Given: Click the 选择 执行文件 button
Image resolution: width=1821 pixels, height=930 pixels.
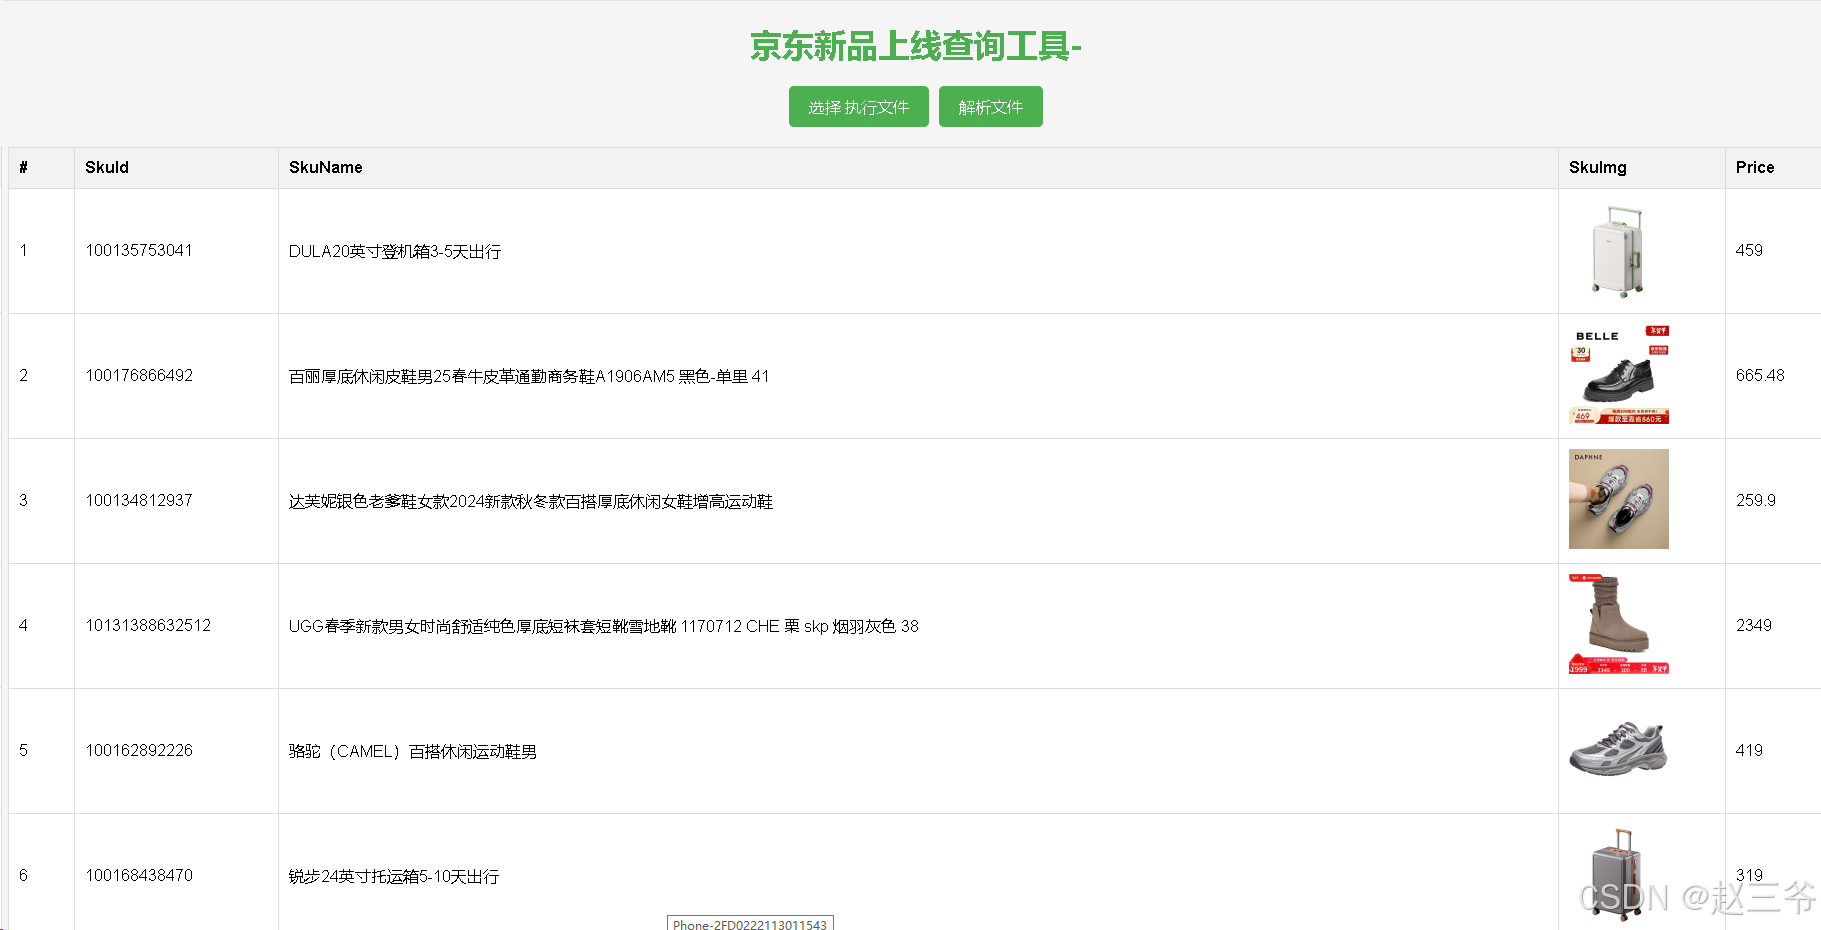Looking at the screenshot, I should tap(858, 107).
